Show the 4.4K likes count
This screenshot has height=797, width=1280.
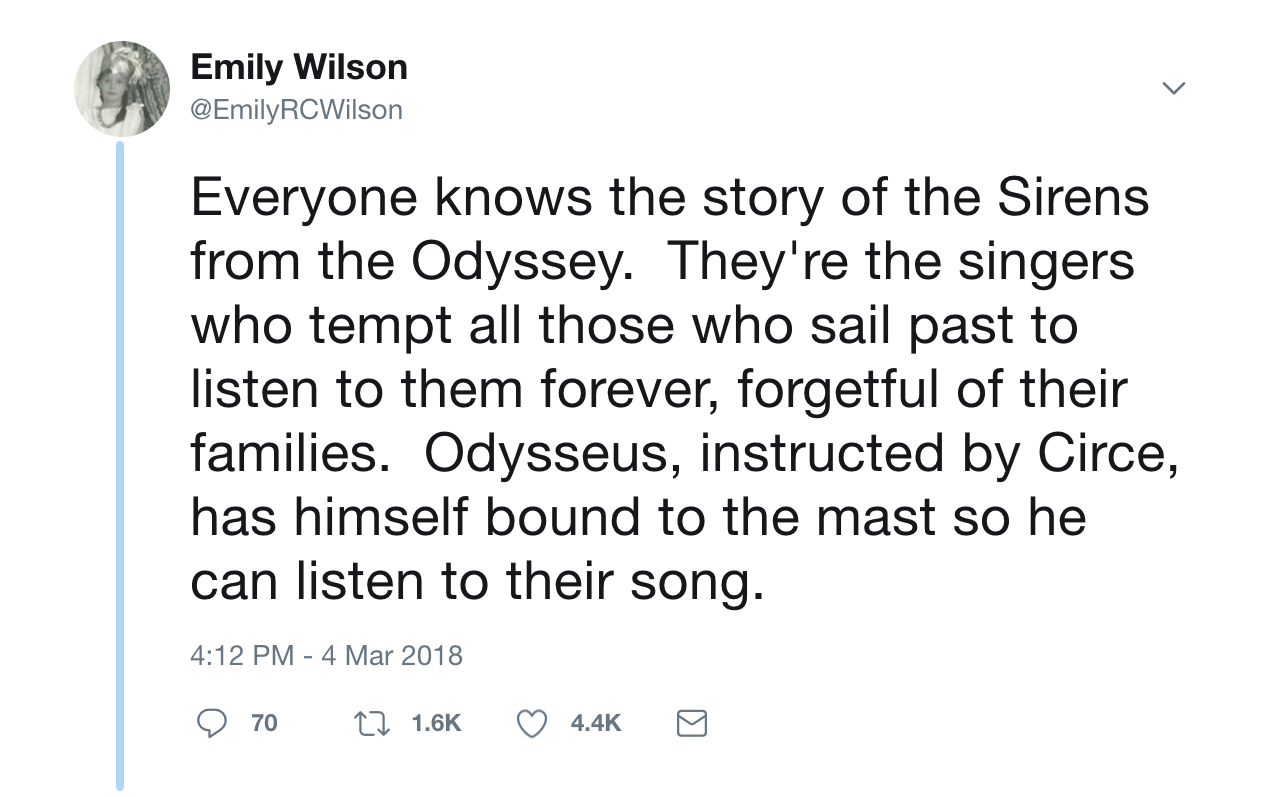(596, 723)
